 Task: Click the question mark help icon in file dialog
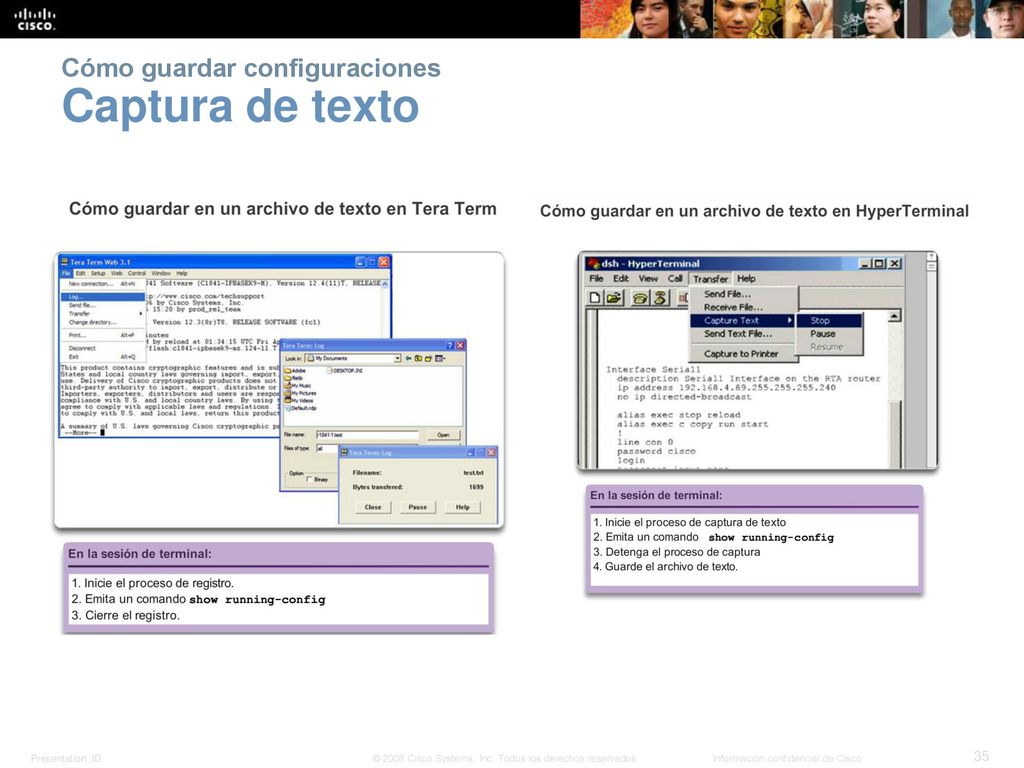(449, 345)
